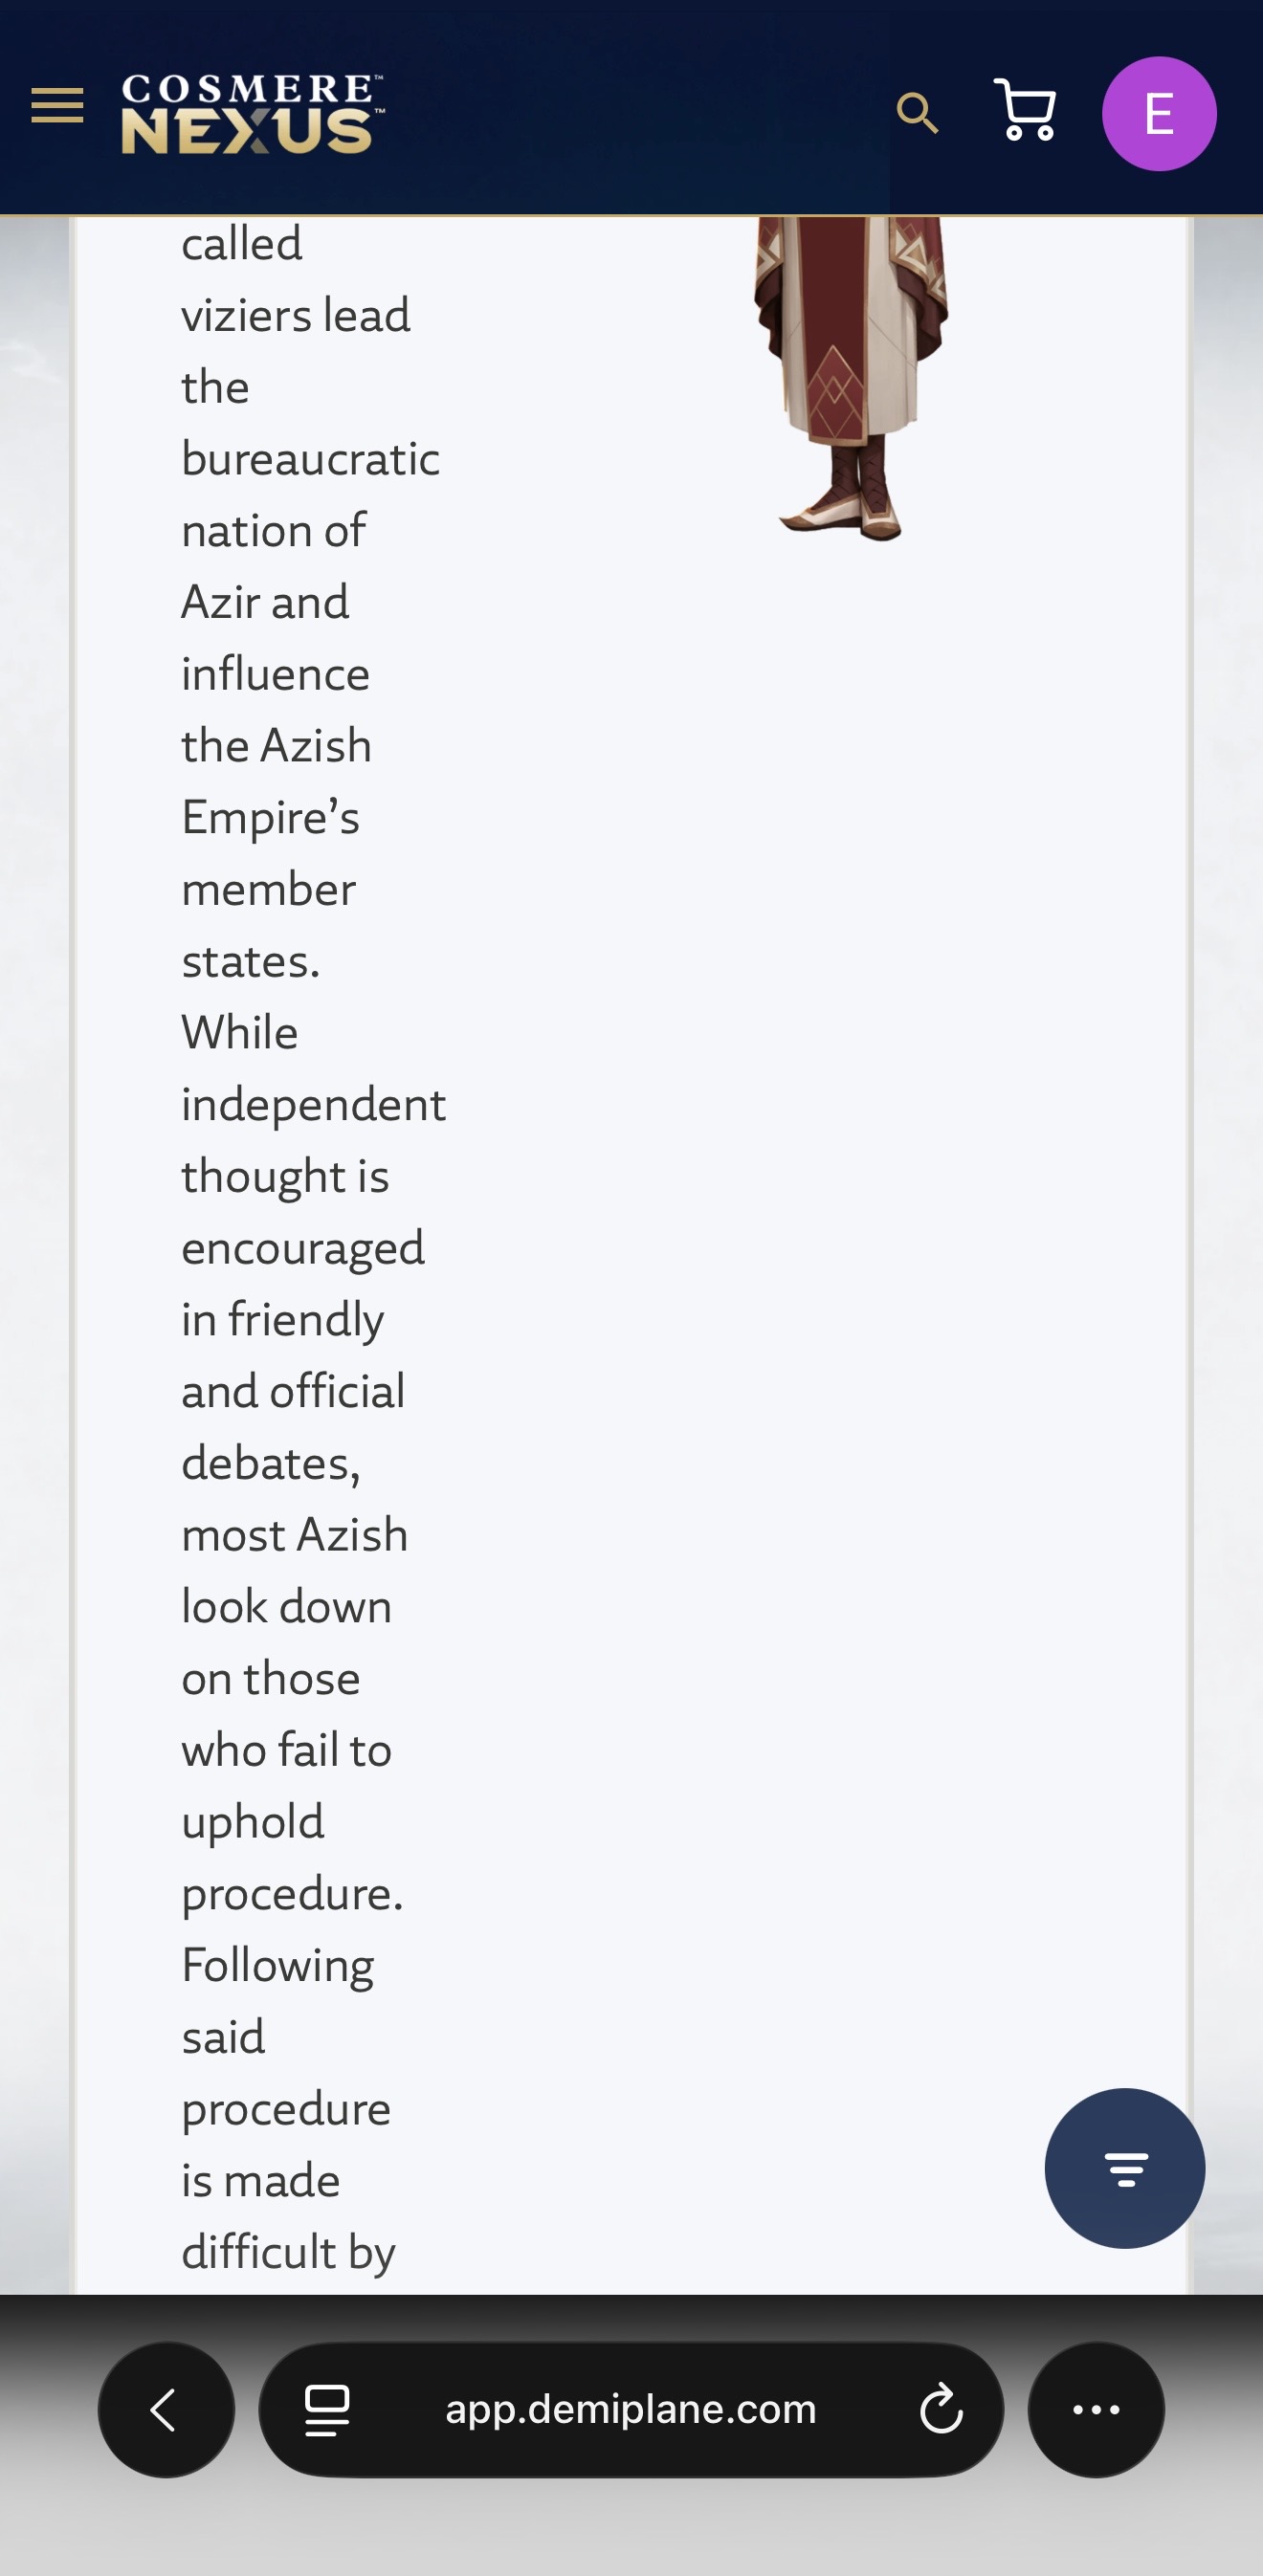Tap the Cosmere Nexus logo
1263x2576 pixels.
pos(252,114)
